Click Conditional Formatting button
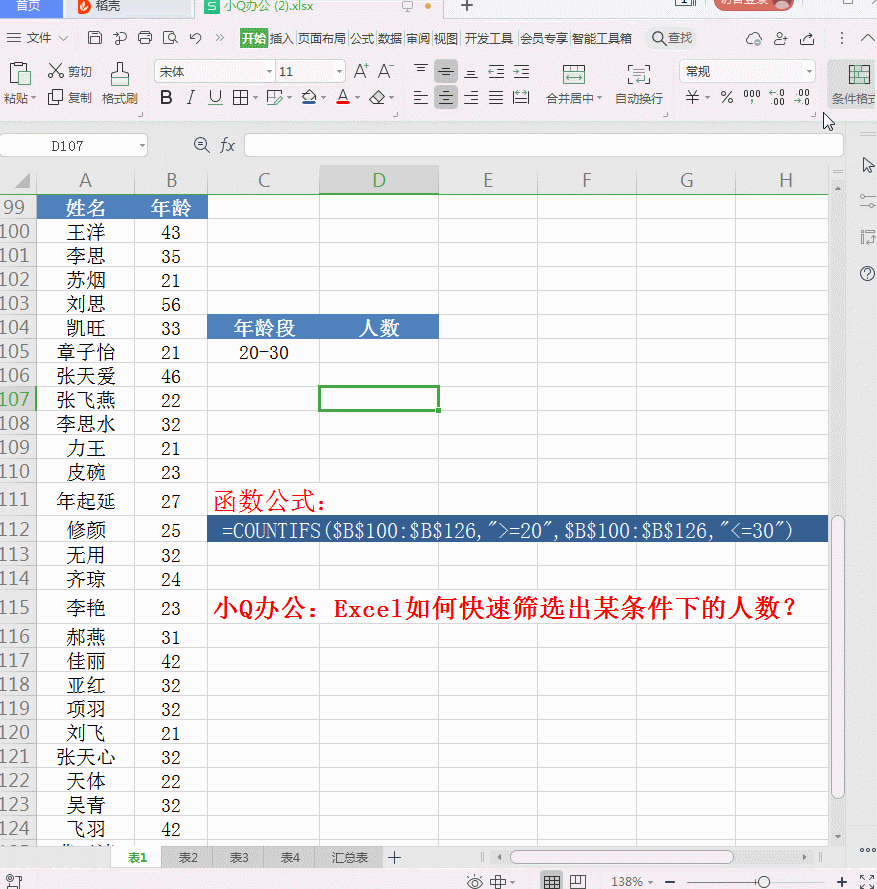This screenshot has width=877, height=889. pyautogui.click(x=853, y=83)
